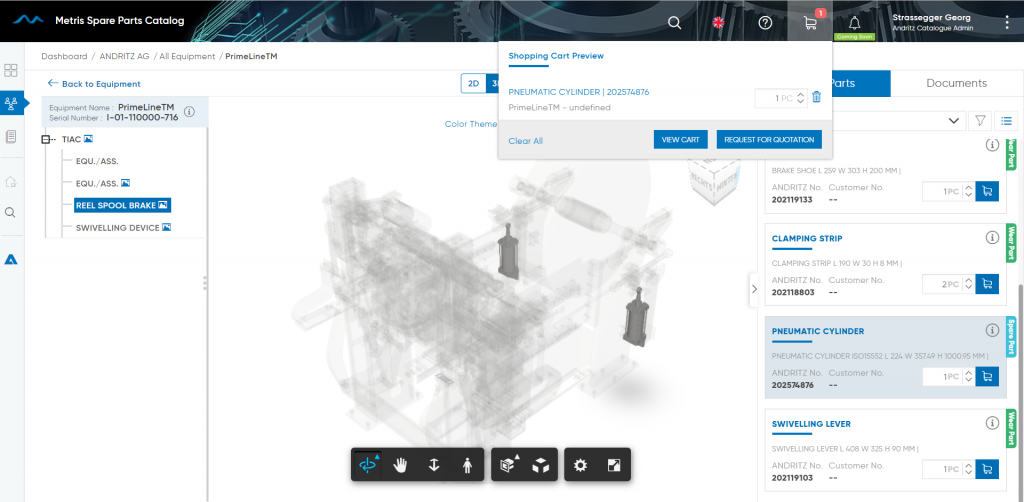The height and width of the screenshot is (502, 1024).
Task: Open the SWIVELLING LEVER part title
Action: (811, 424)
